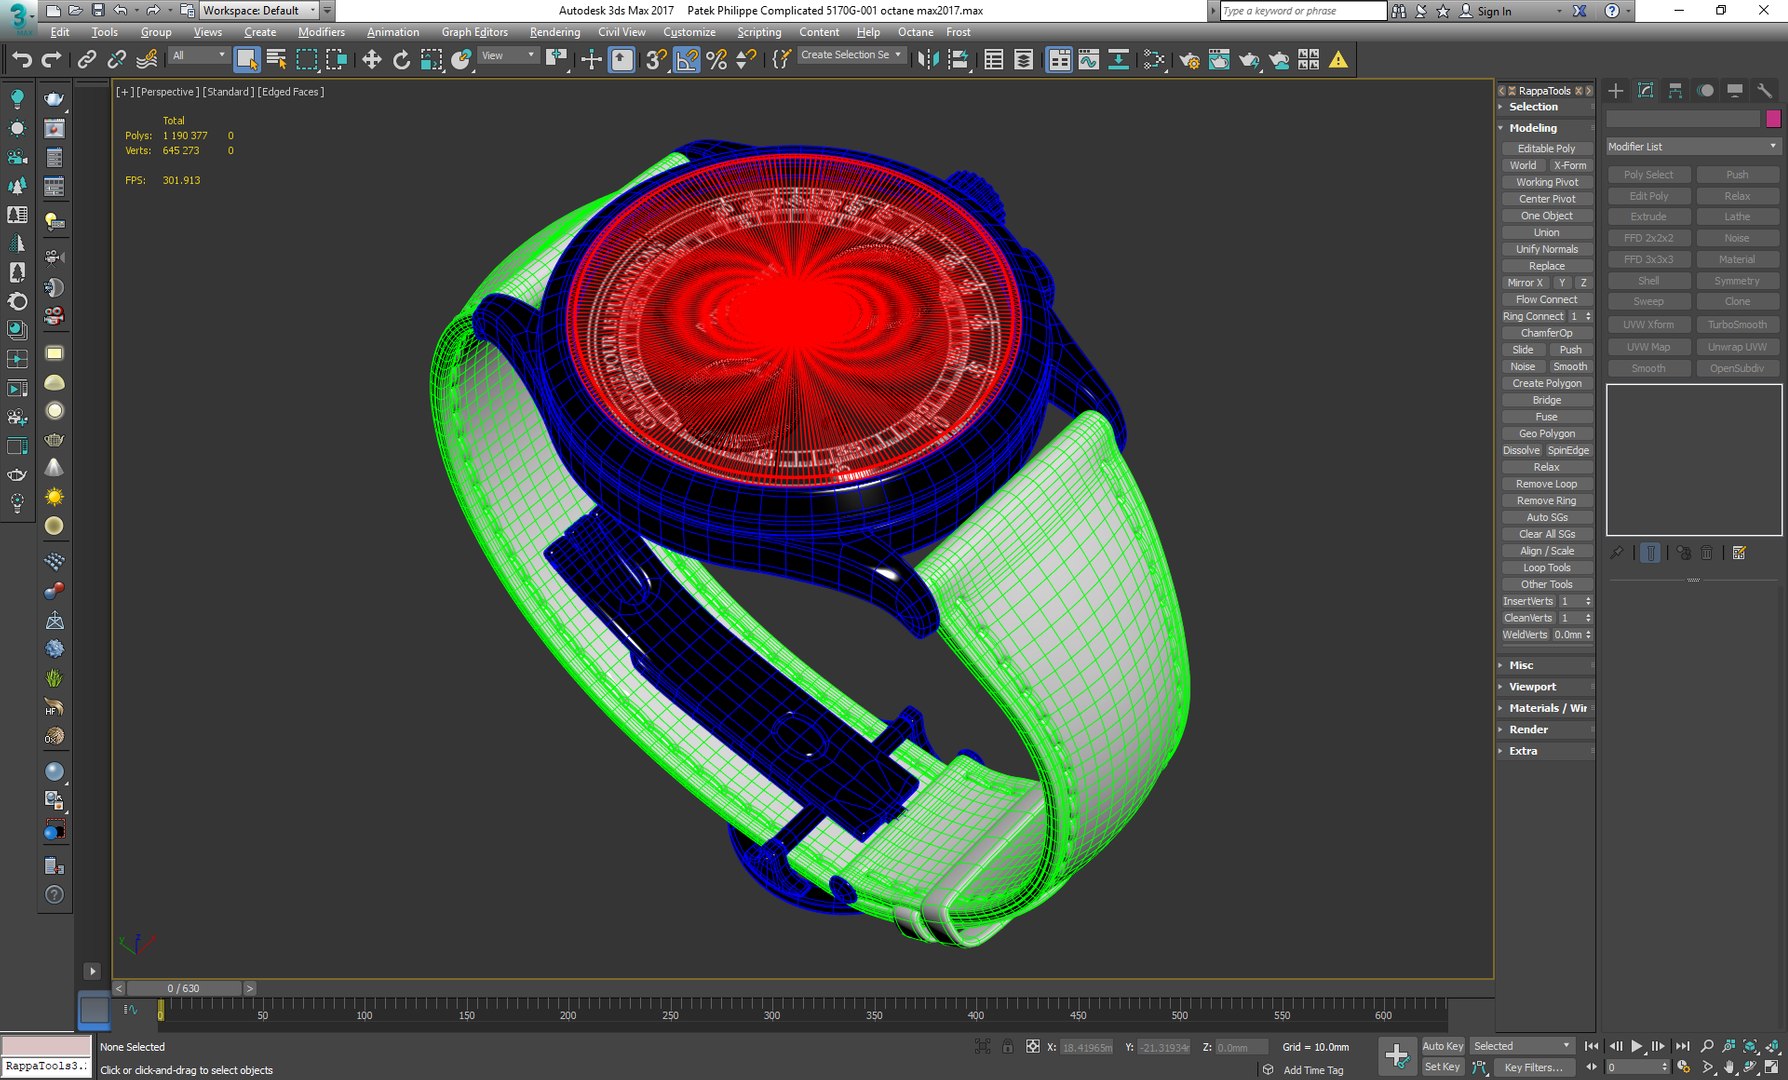Switch to the Hierarchy command panel
Image resolution: width=1788 pixels, height=1080 pixels.
pyautogui.click(x=1675, y=91)
